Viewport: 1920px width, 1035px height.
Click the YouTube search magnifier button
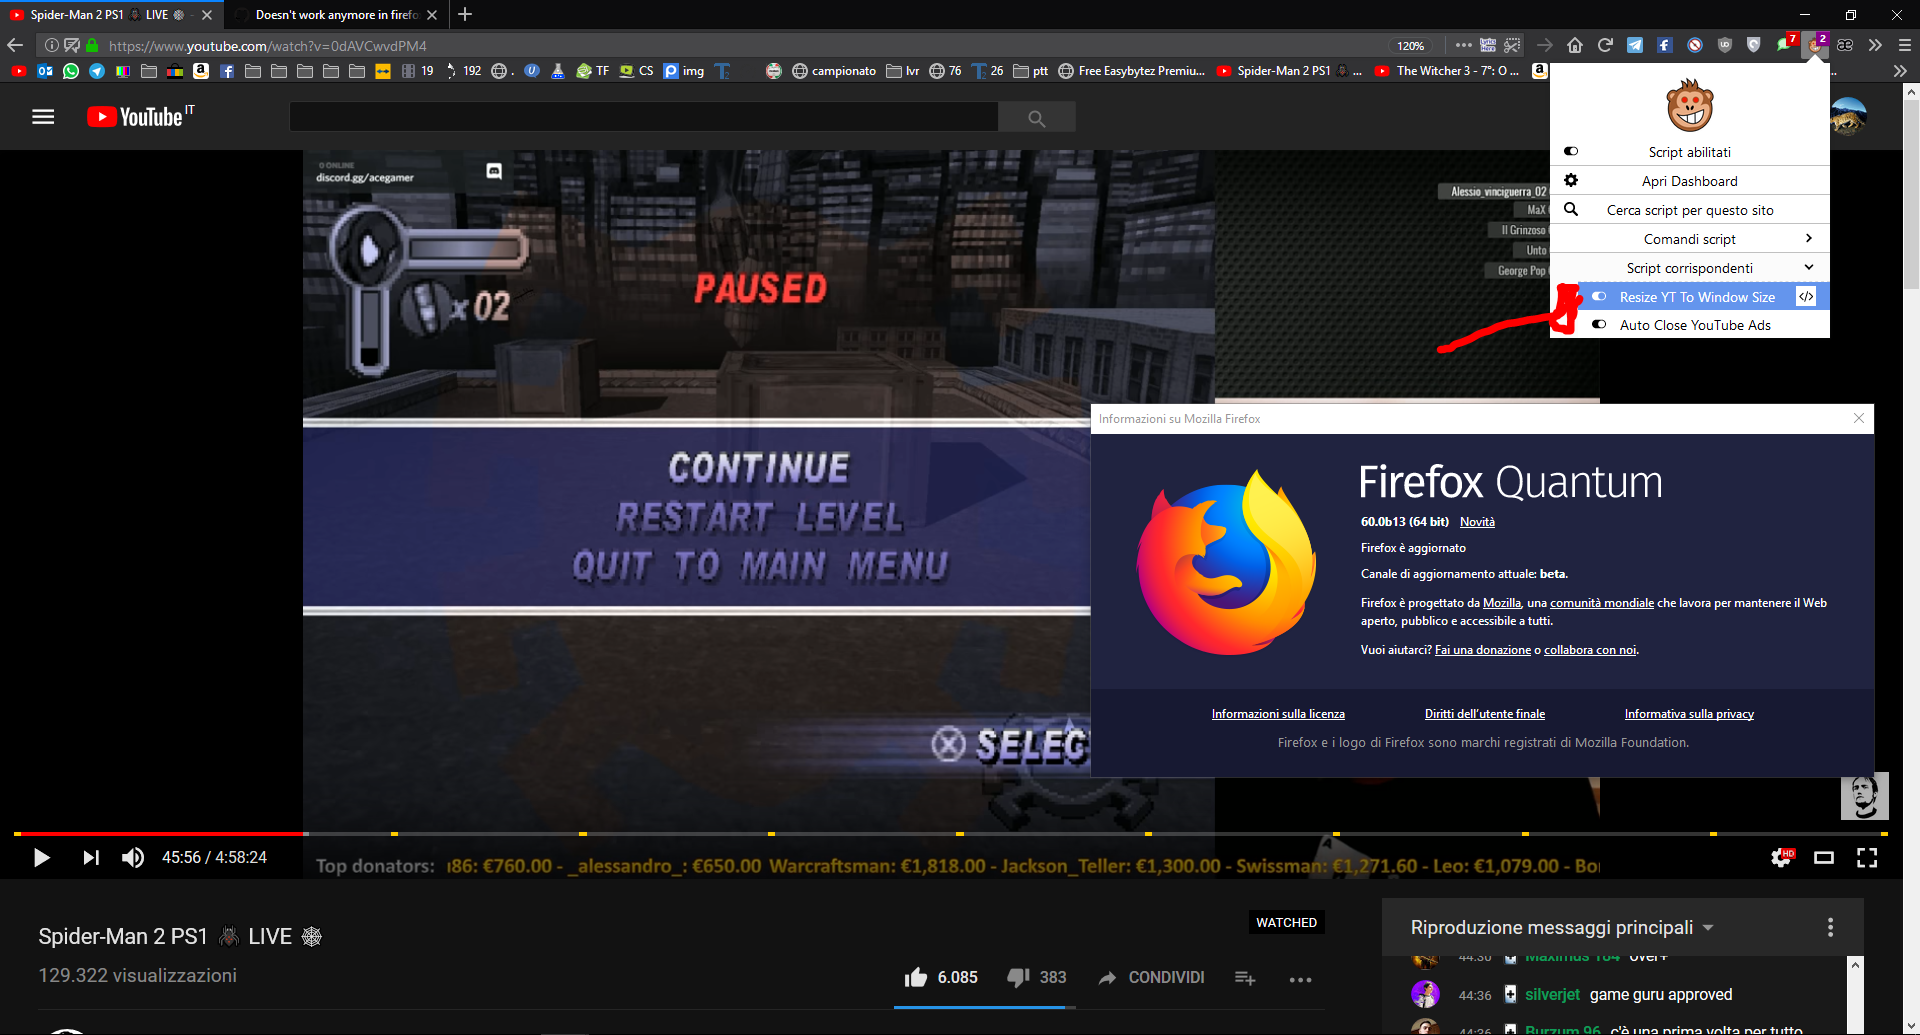click(1037, 118)
